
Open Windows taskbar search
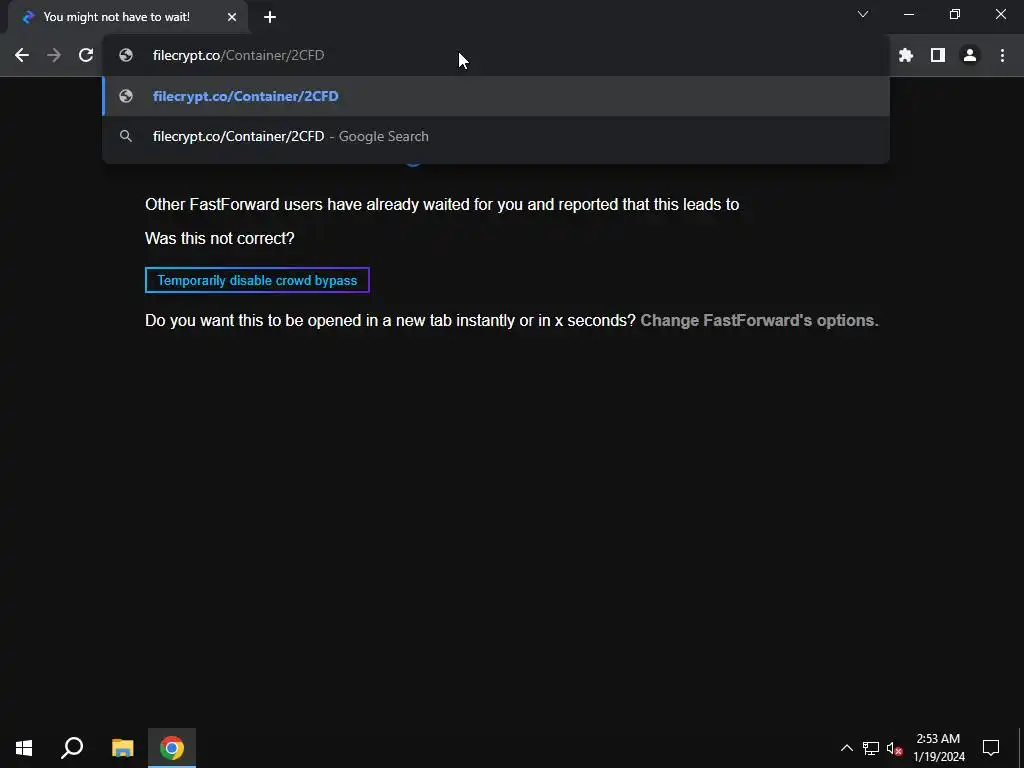(72, 748)
